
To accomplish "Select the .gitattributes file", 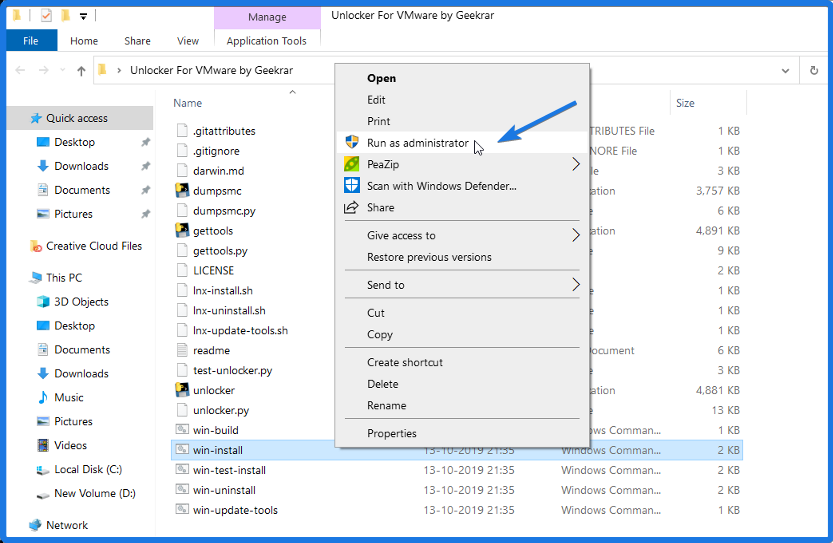I will pos(224,131).
